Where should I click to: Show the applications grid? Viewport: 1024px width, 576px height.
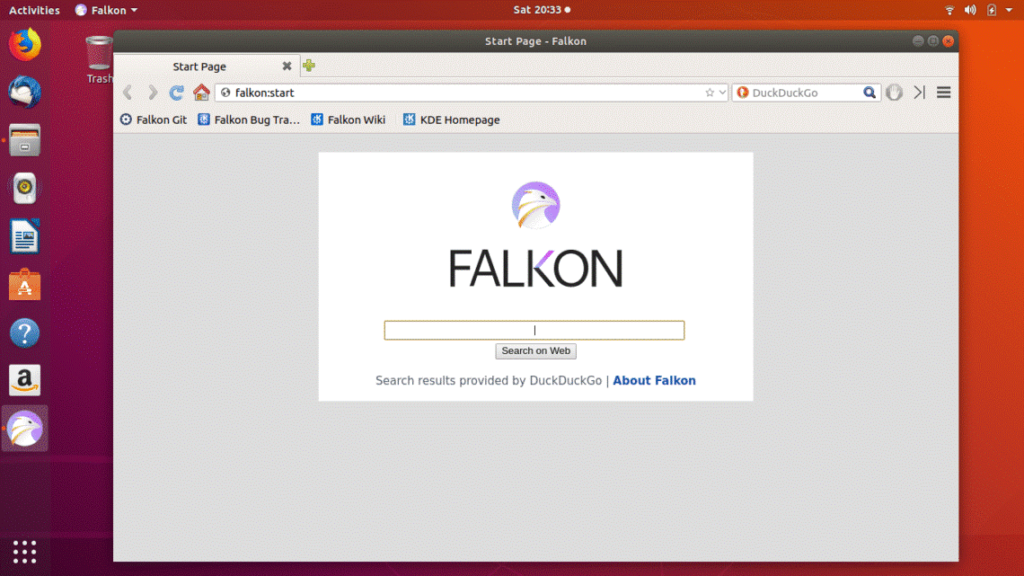pyautogui.click(x=25, y=552)
